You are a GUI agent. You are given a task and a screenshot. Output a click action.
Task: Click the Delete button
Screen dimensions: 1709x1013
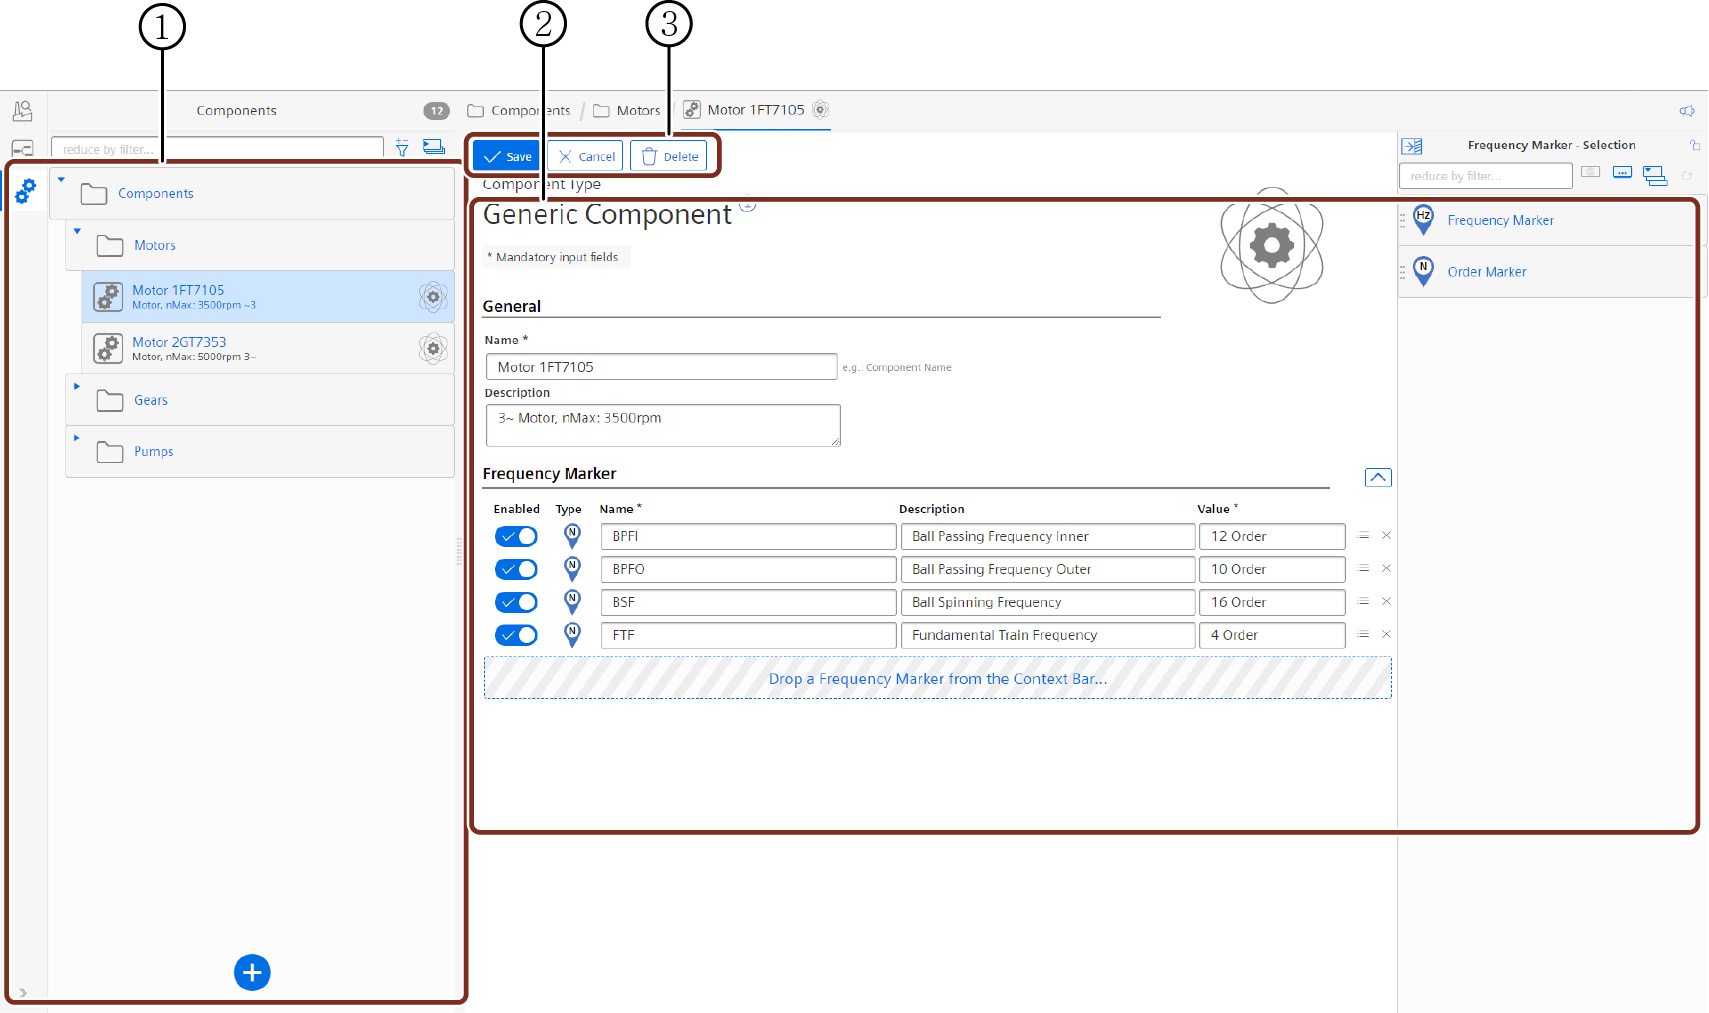point(669,156)
